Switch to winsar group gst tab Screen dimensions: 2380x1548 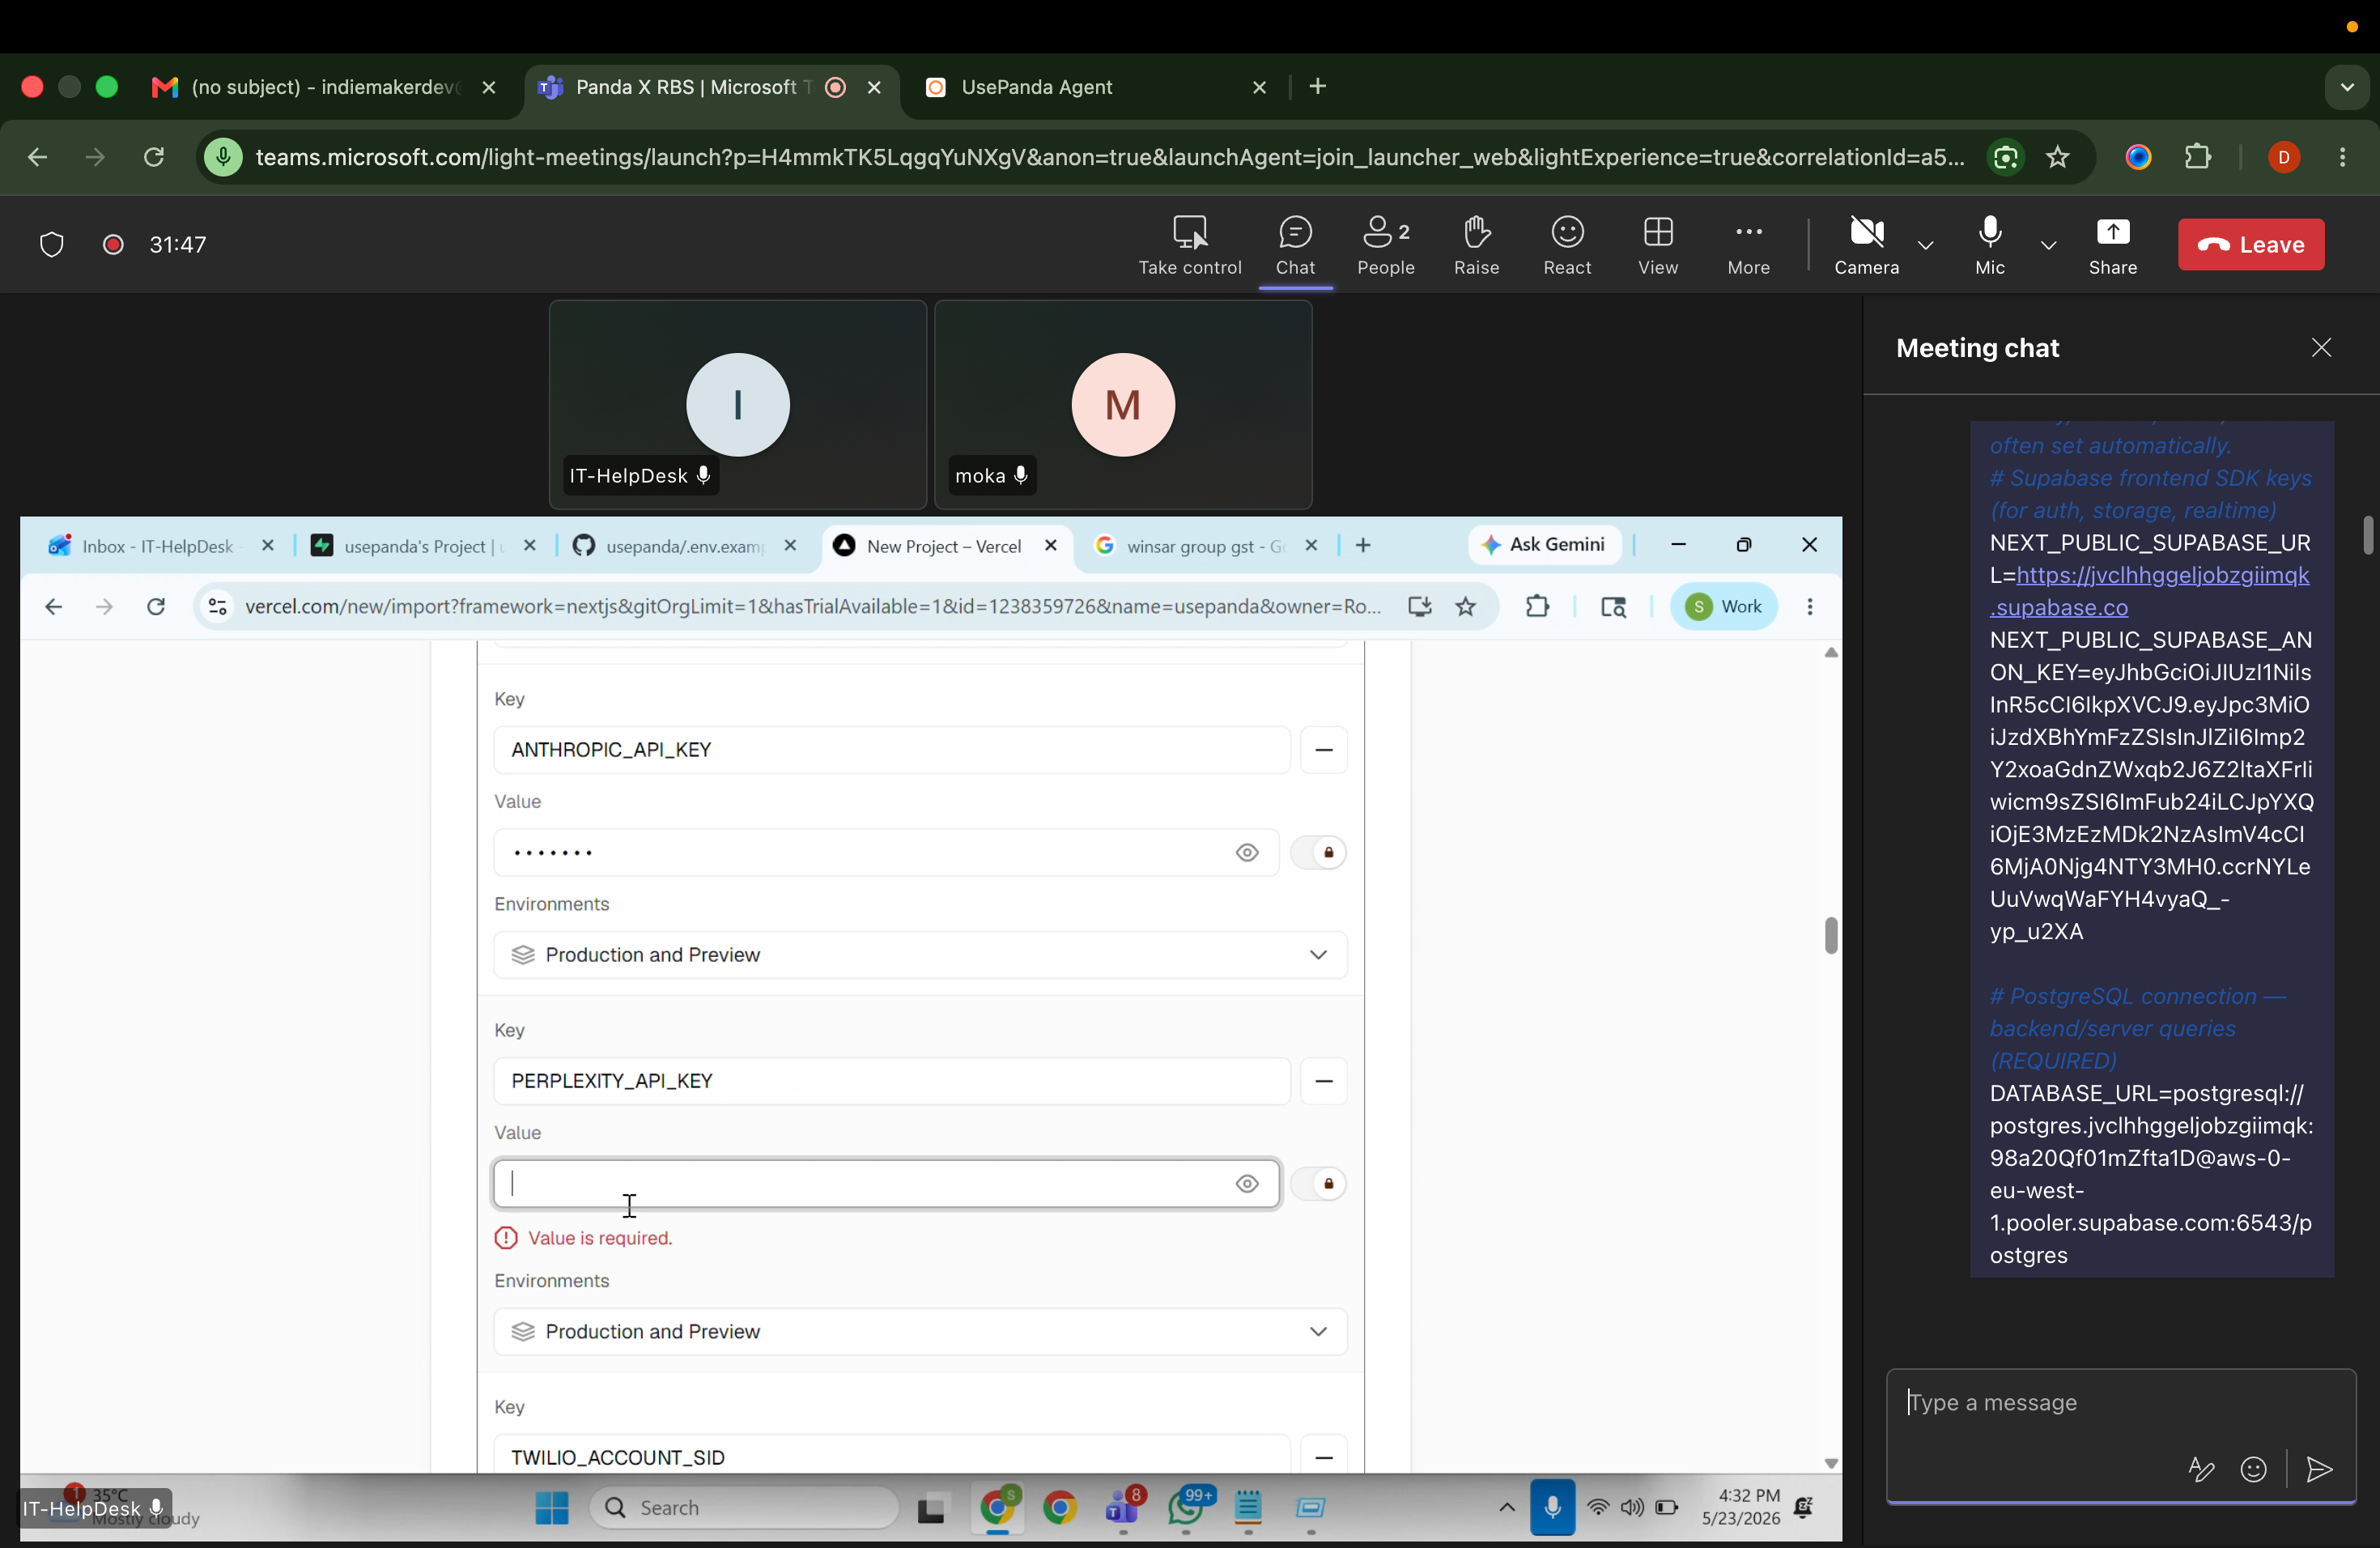(1206, 546)
